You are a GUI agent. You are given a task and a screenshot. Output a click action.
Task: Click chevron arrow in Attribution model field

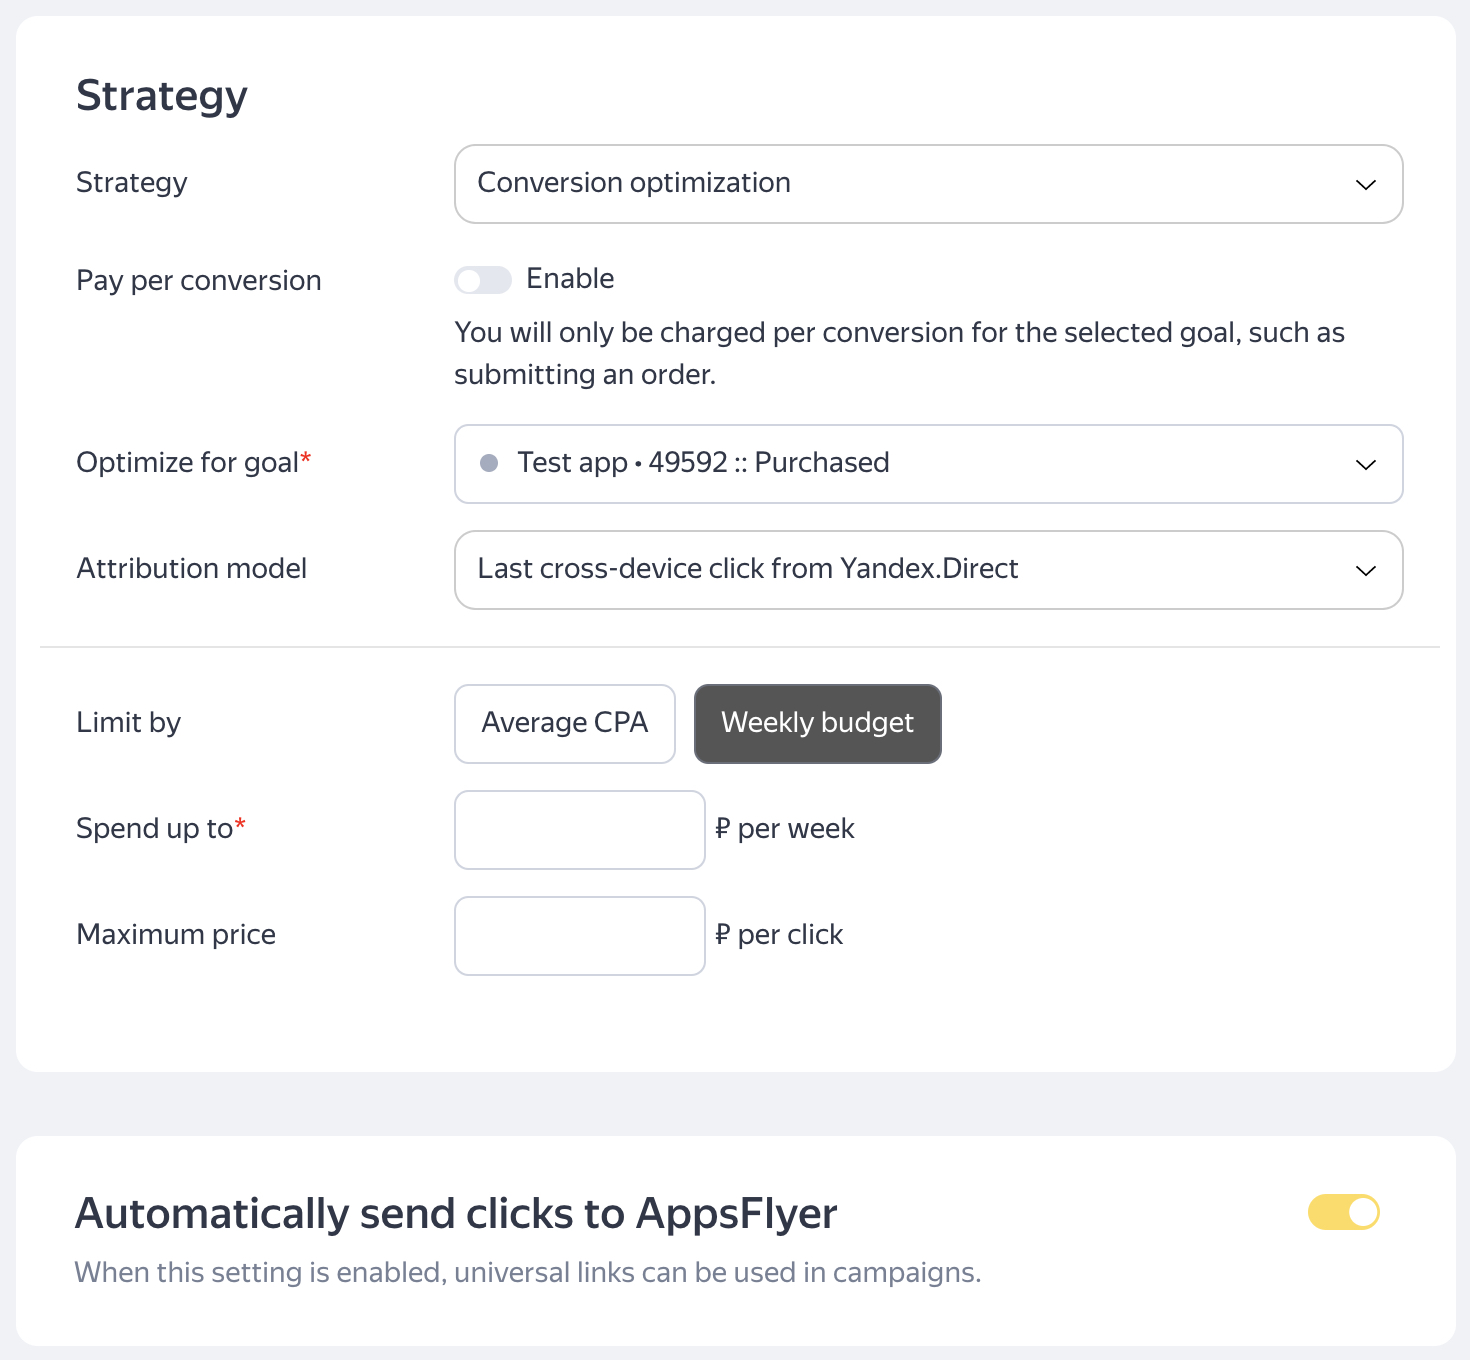pos(1365,571)
